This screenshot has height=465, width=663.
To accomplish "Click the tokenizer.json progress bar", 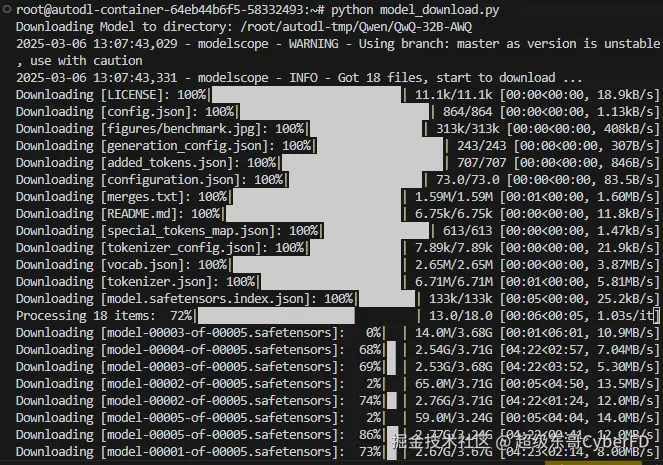I will pos(331,282).
